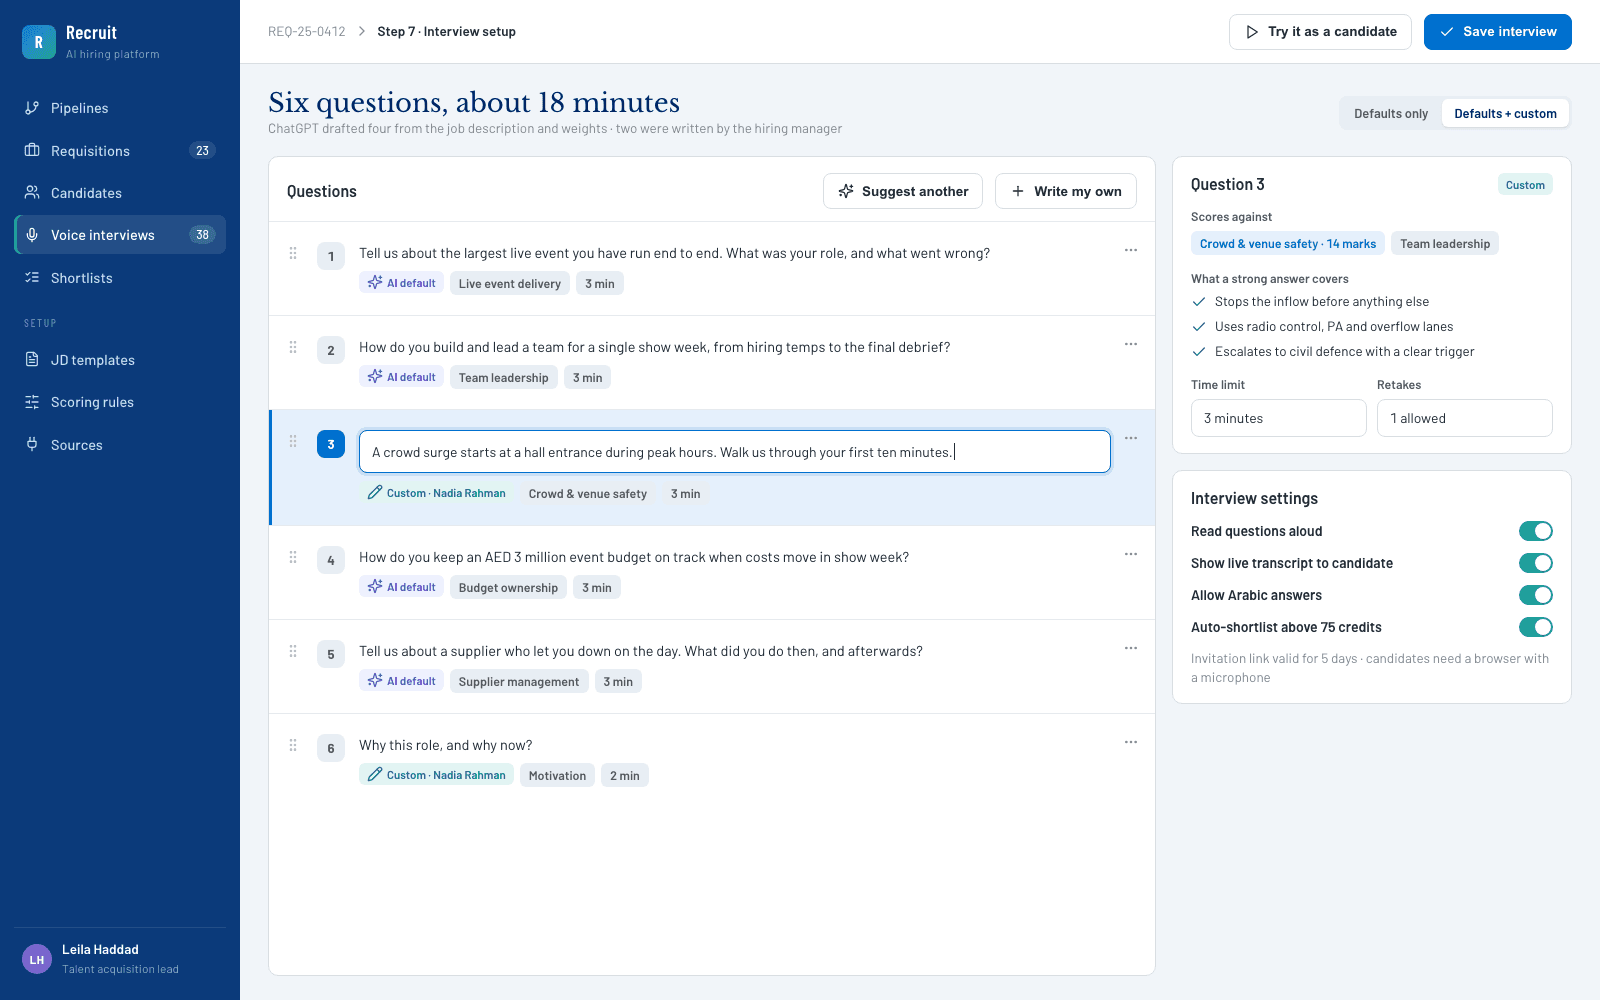
Task: Open more options for question 3
Action: 1131,438
